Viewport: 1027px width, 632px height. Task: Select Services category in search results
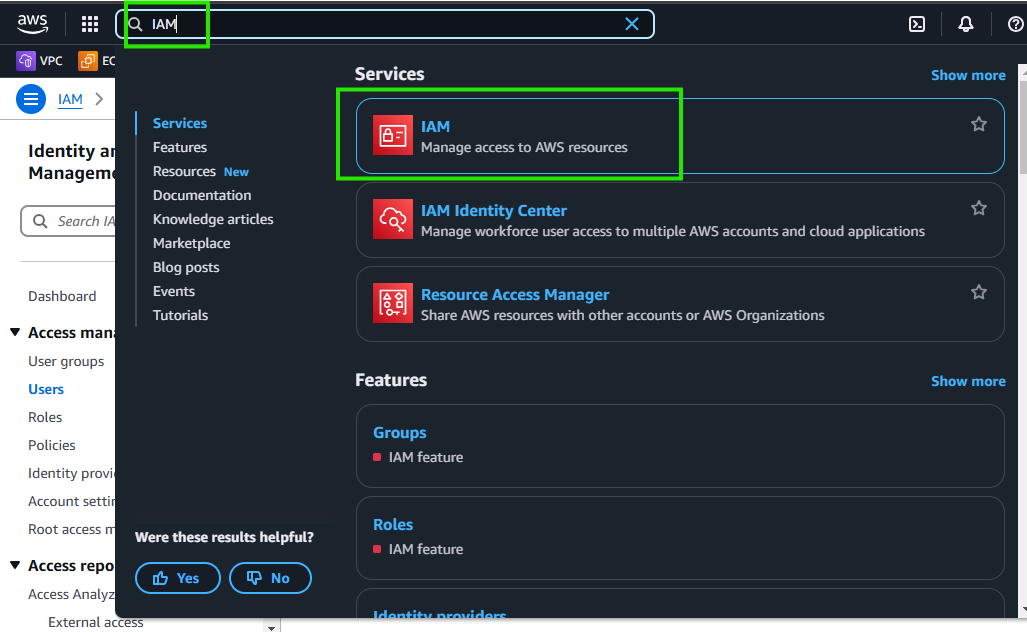click(180, 123)
